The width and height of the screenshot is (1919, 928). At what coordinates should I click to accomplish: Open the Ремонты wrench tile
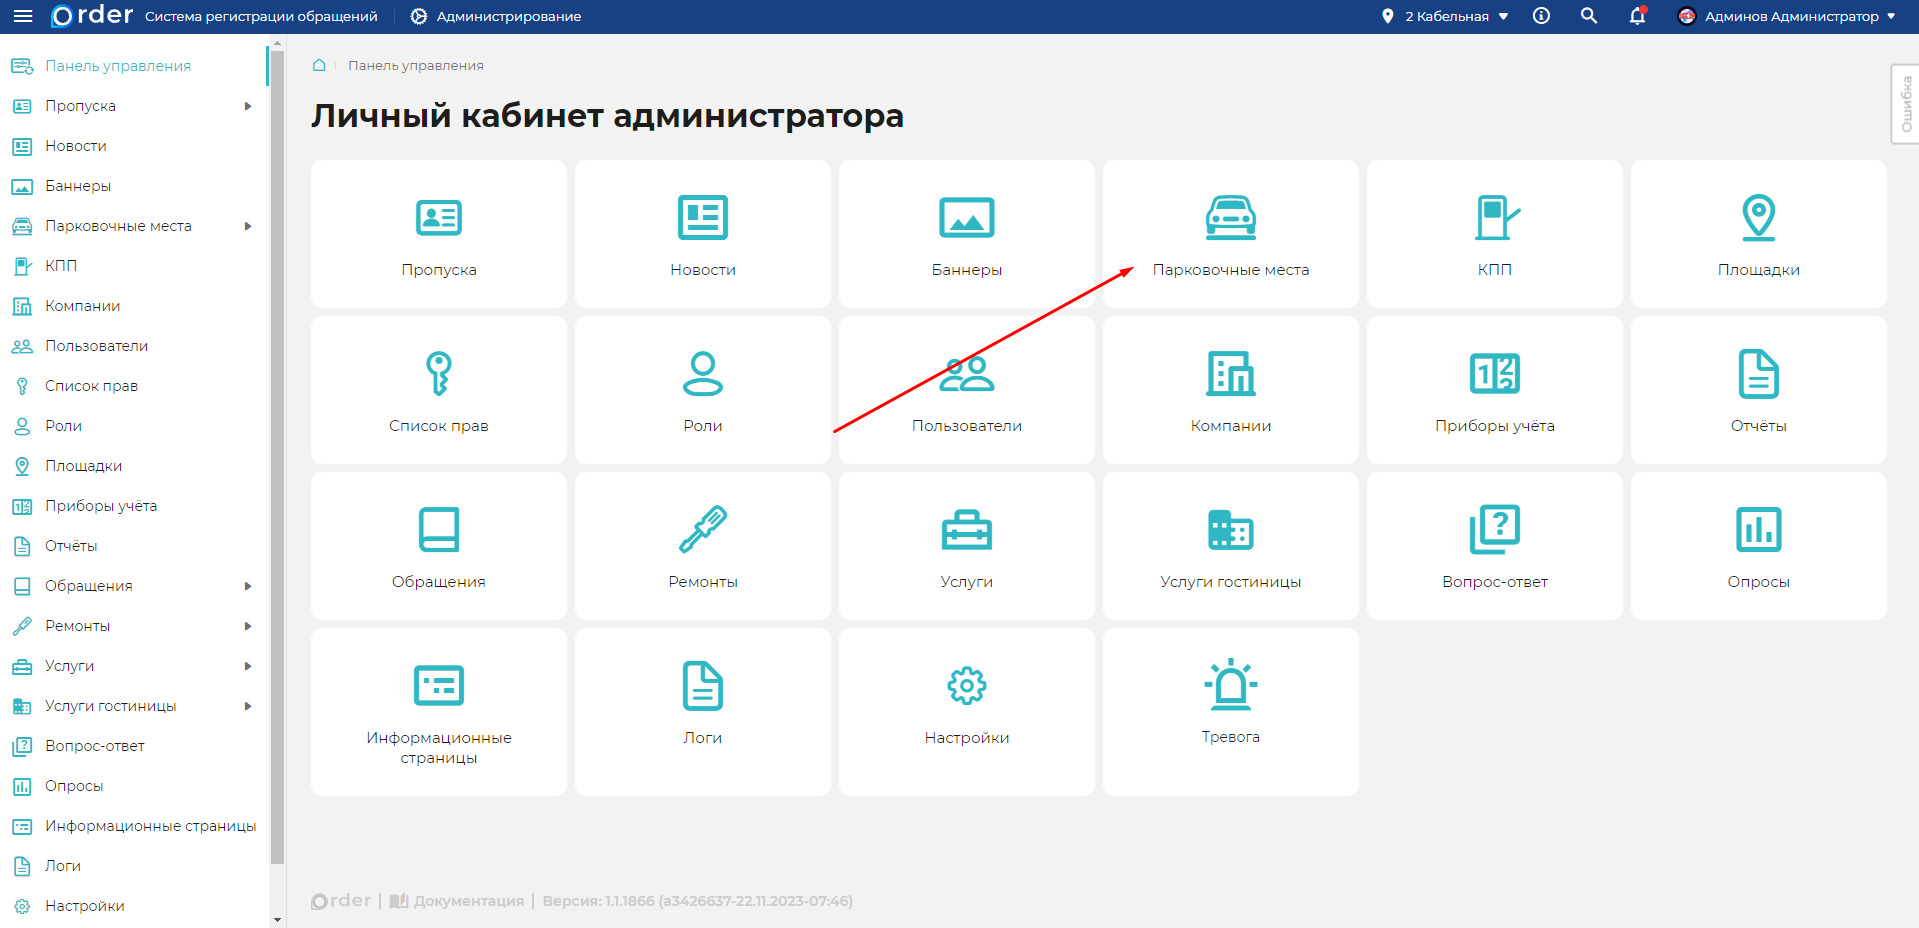[702, 545]
